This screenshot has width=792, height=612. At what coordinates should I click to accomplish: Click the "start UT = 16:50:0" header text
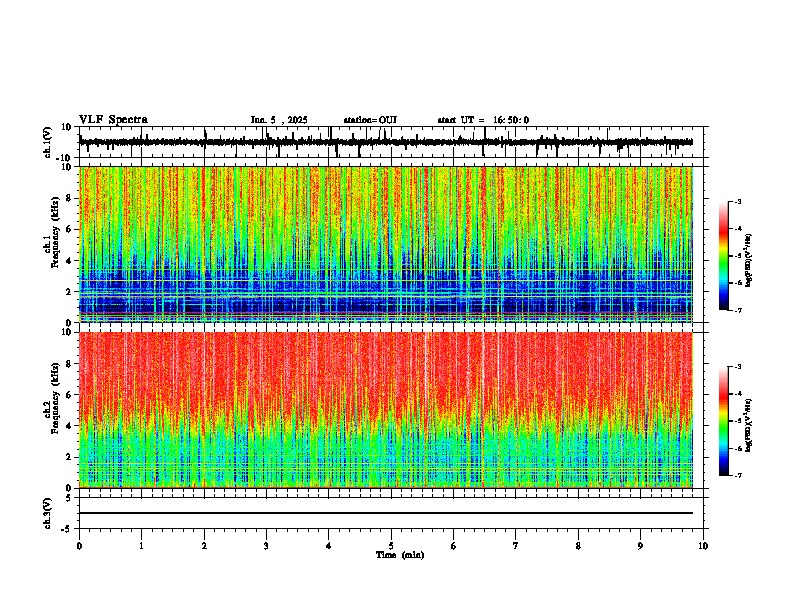click(x=483, y=120)
